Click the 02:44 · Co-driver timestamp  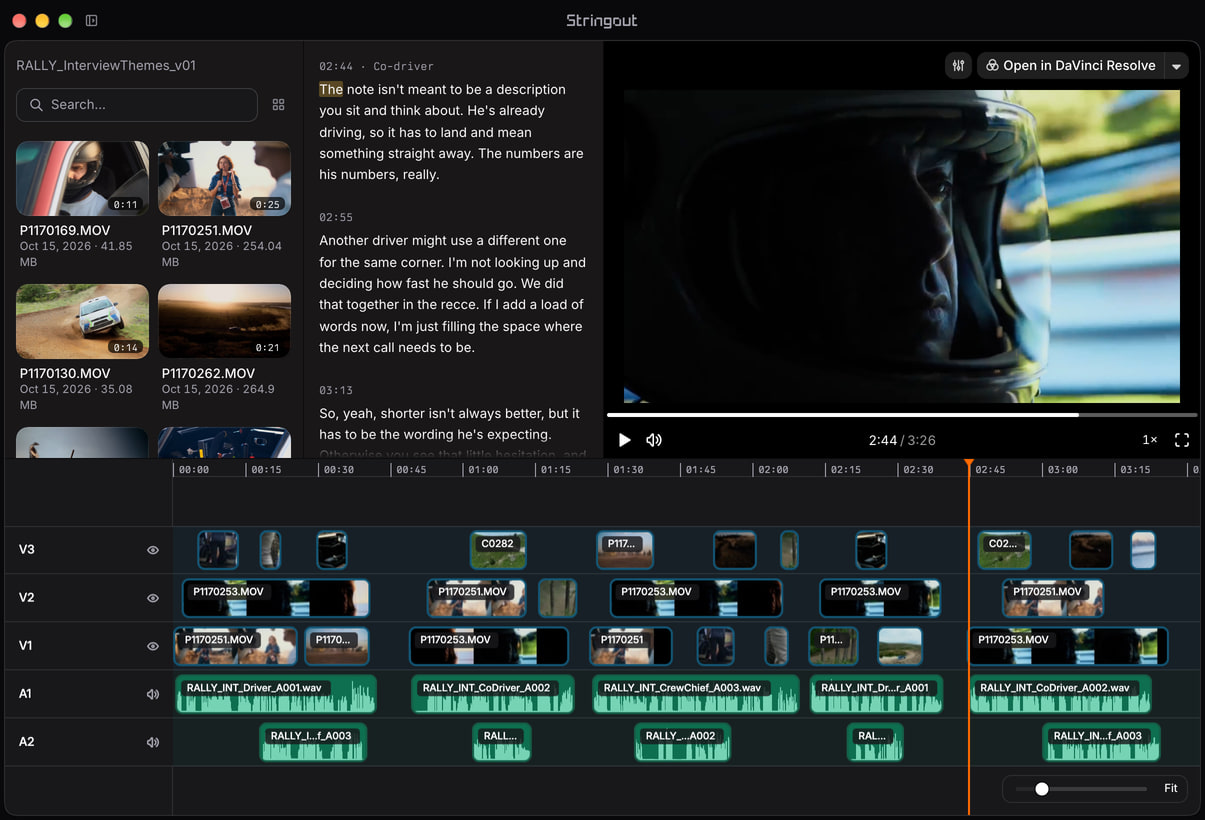pyautogui.click(x=376, y=66)
